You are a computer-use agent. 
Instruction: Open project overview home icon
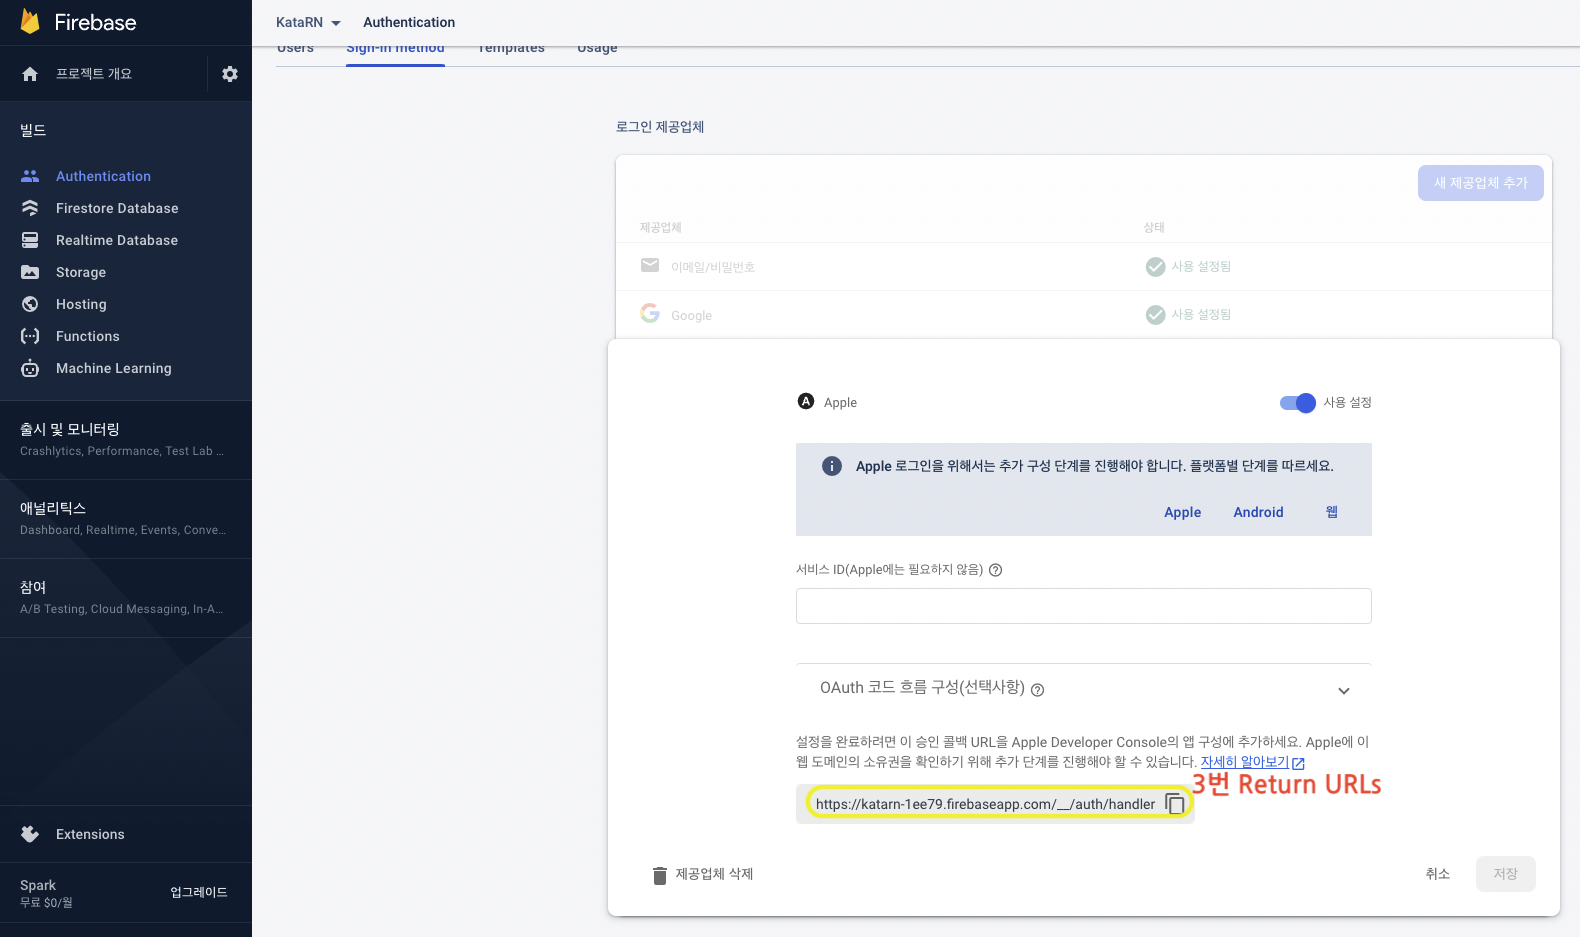tap(30, 74)
